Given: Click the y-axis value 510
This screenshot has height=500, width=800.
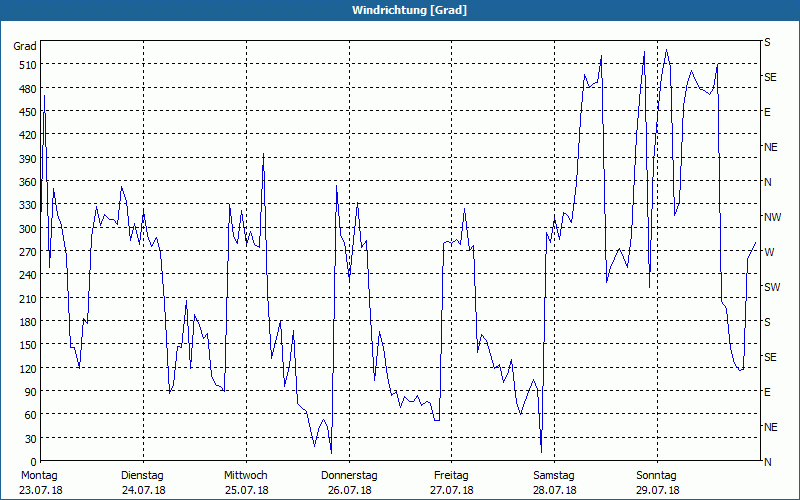Looking at the screenshot, I should click(x=28, y=65).
